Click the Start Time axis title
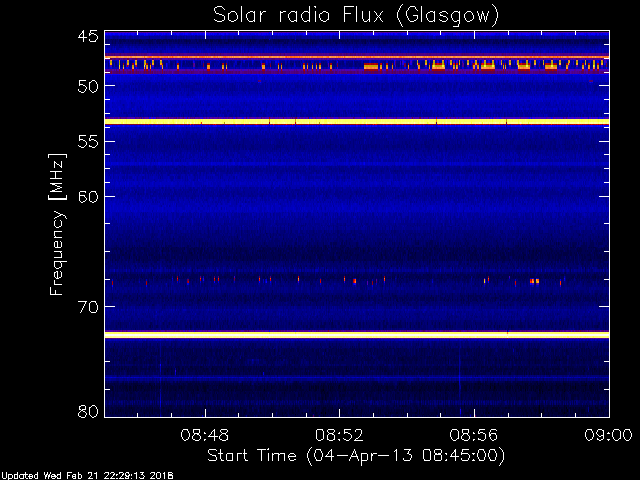 coord(356,456)
